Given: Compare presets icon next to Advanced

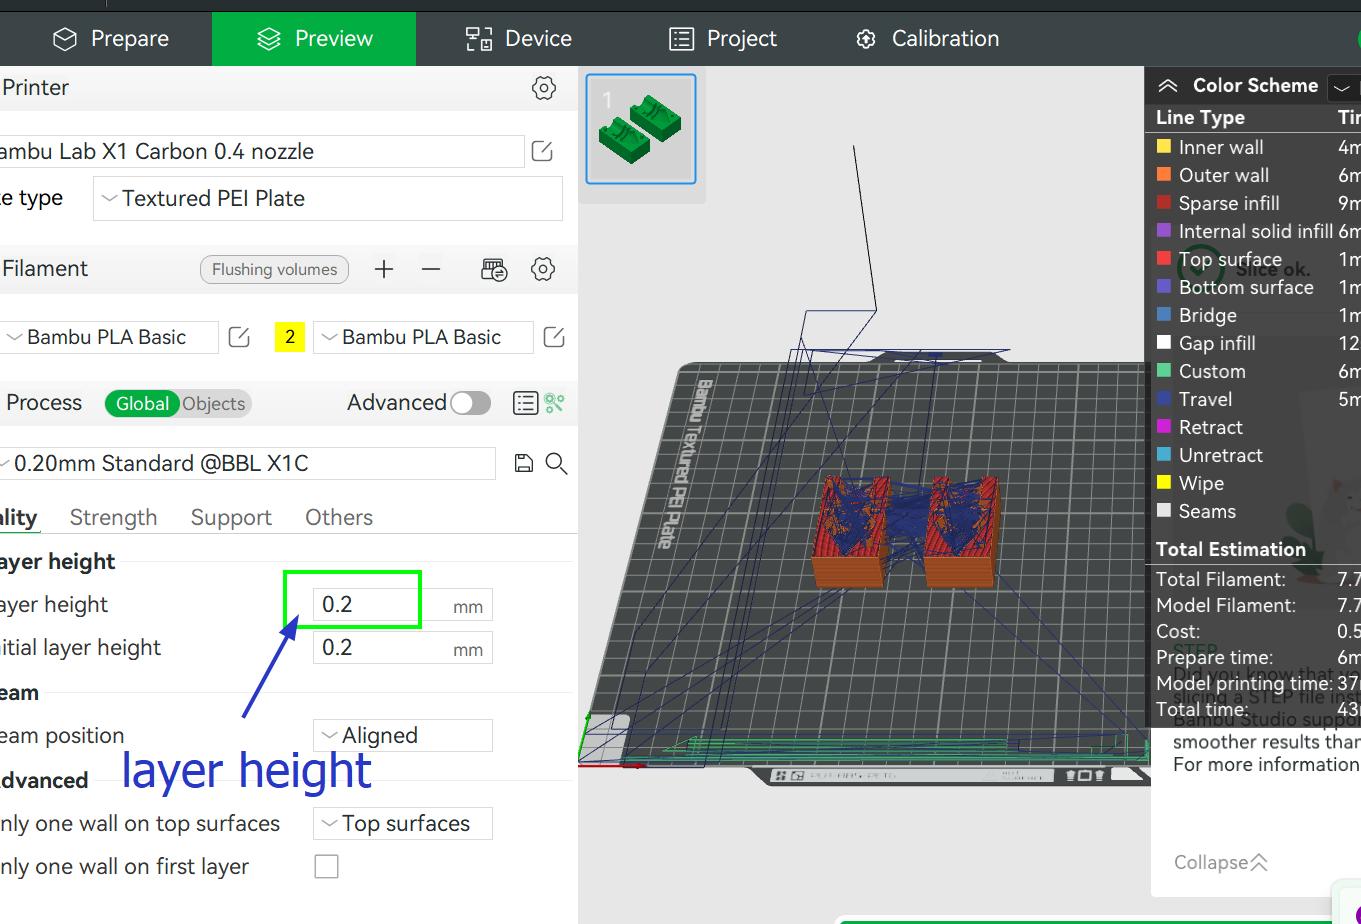Looking at the screenshot, I should [555, 403].
